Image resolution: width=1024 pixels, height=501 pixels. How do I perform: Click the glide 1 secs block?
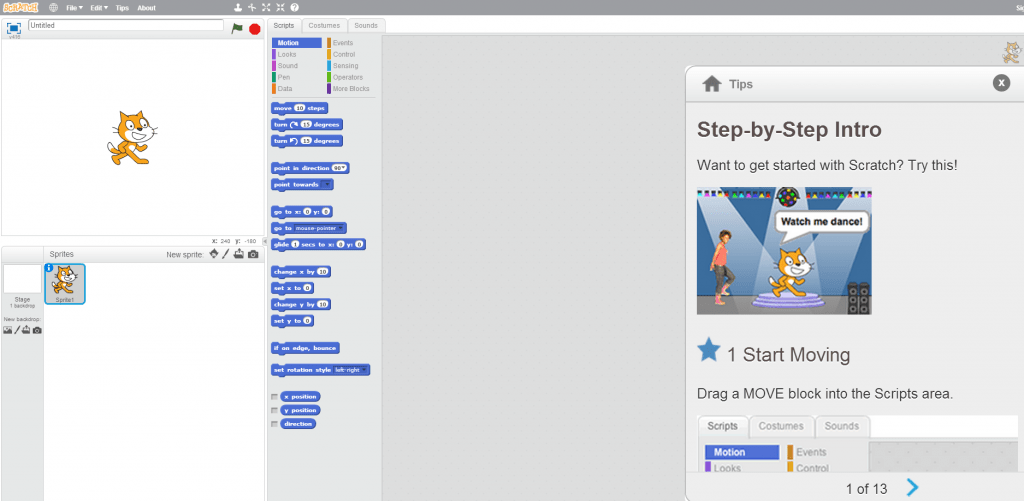[318, 244]
